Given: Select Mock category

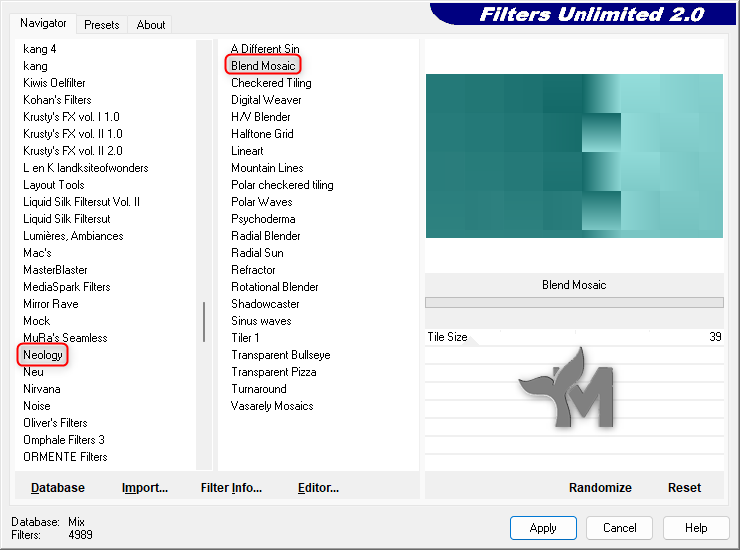Looking at the screenshot, I should click(36, 321).
